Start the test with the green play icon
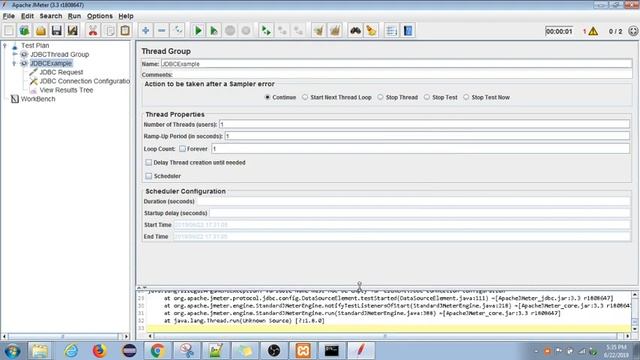This screenshot has width=640, height=360. click(x=198, y=31)
